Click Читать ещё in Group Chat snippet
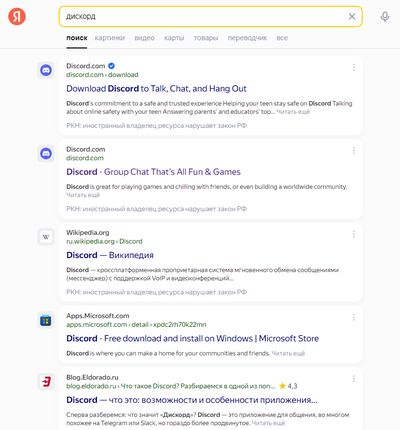 tap(83, 195)
